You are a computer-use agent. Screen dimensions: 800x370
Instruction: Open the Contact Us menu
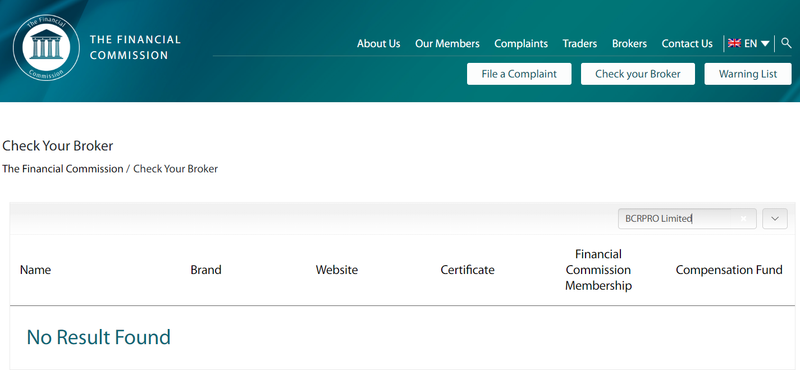(687, 44)
